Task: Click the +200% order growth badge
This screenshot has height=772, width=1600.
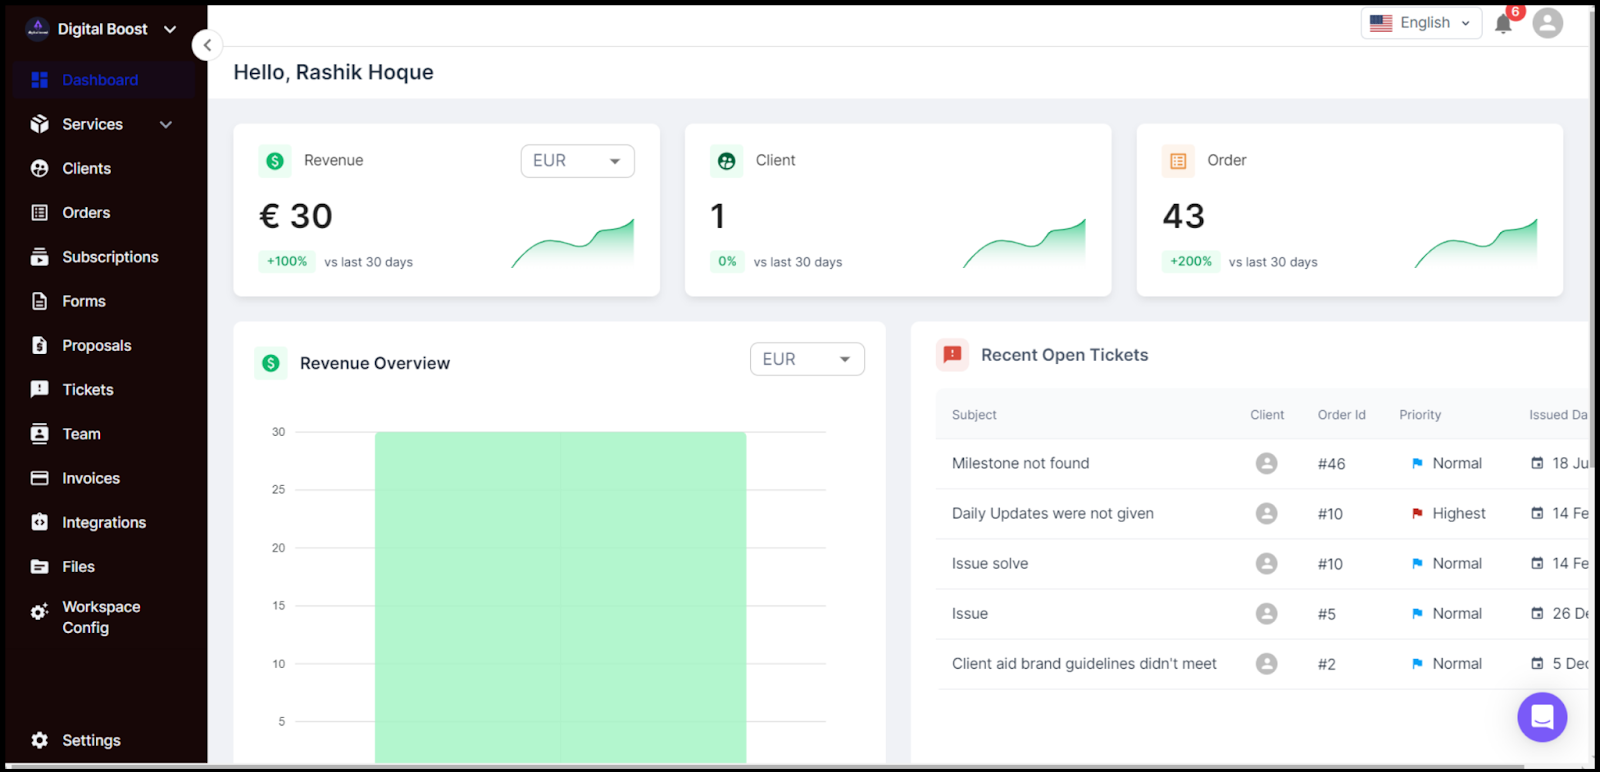Action: click(x=1190, y=261)
